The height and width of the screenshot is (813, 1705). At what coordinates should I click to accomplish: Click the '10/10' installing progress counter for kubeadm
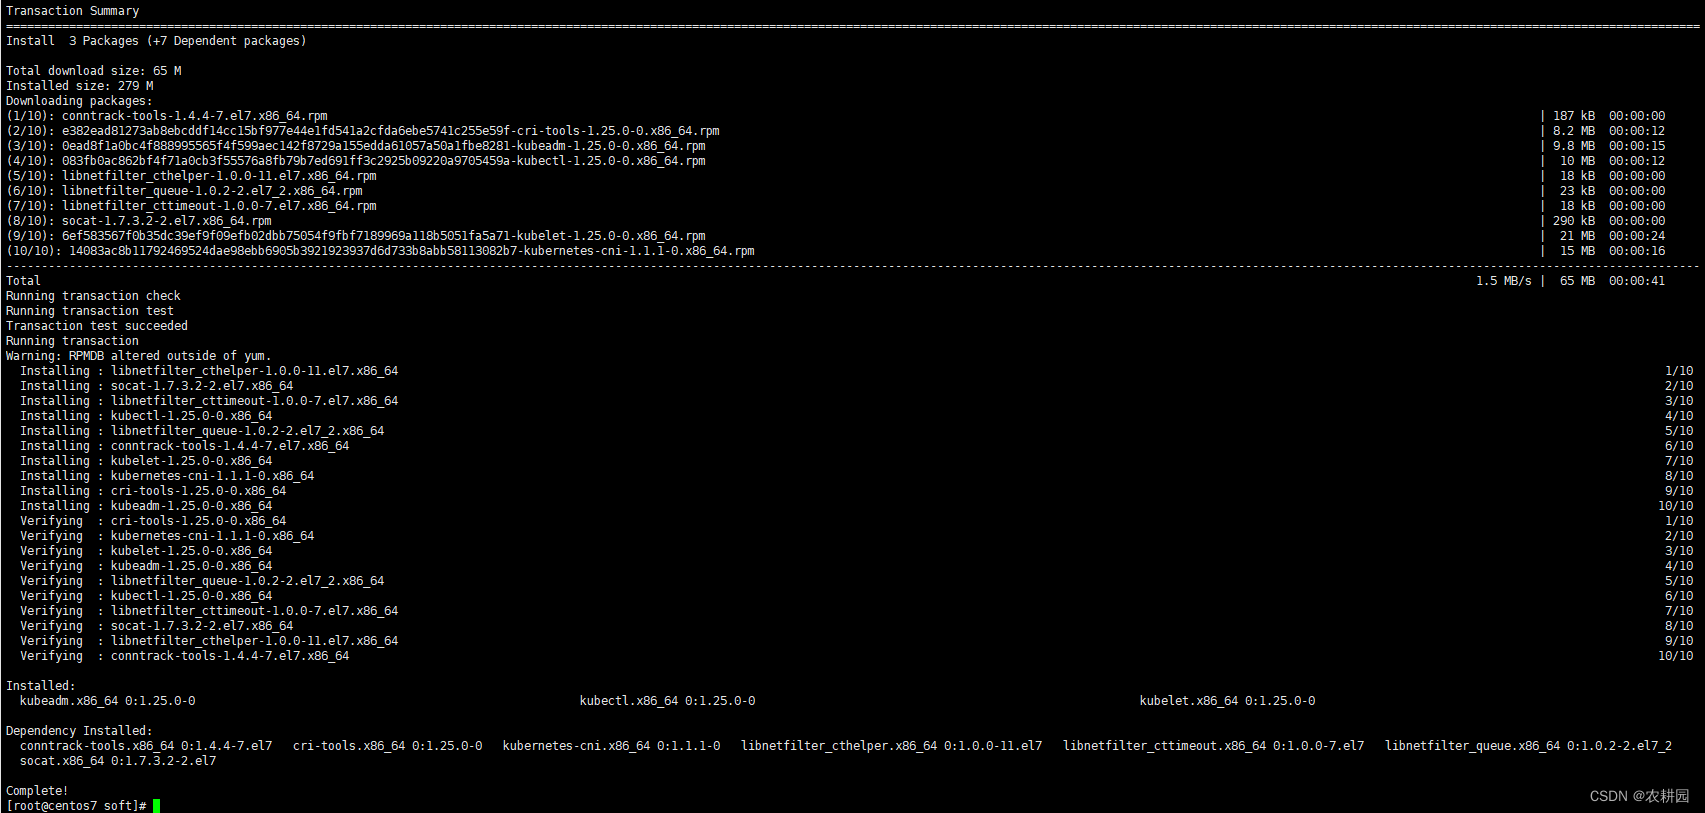tap(1676, 506)
